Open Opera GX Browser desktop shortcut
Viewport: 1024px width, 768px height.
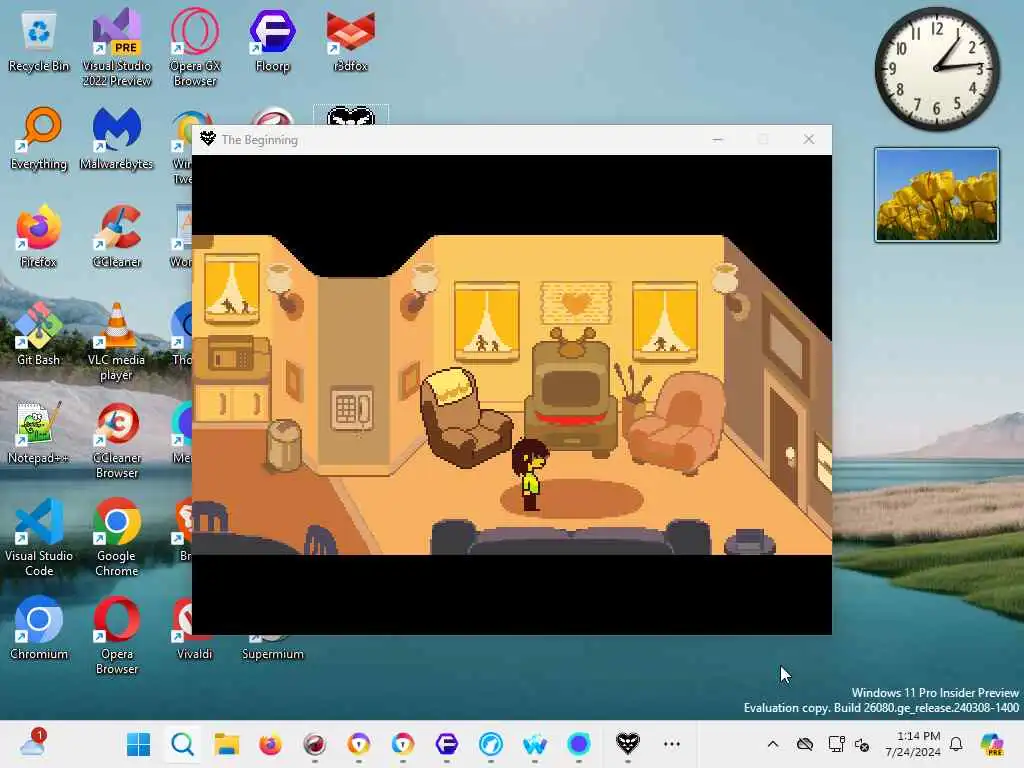195,48
